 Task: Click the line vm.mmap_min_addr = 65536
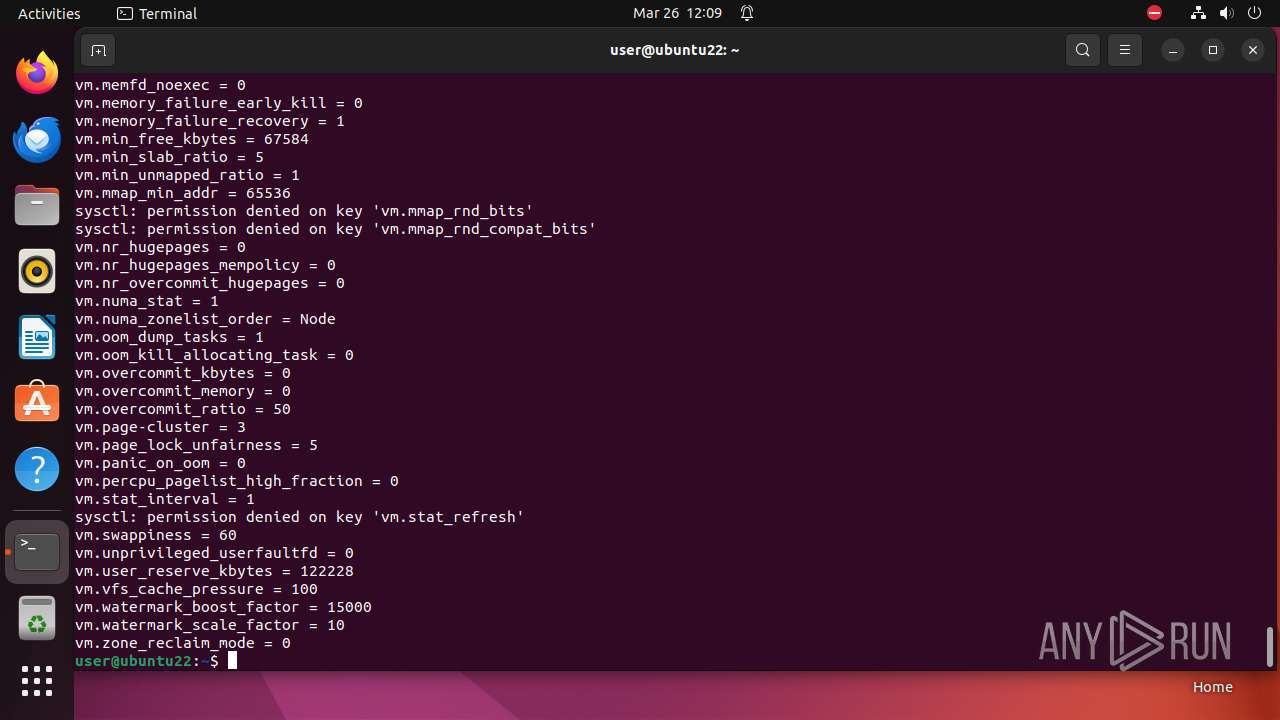coord(183,193)
